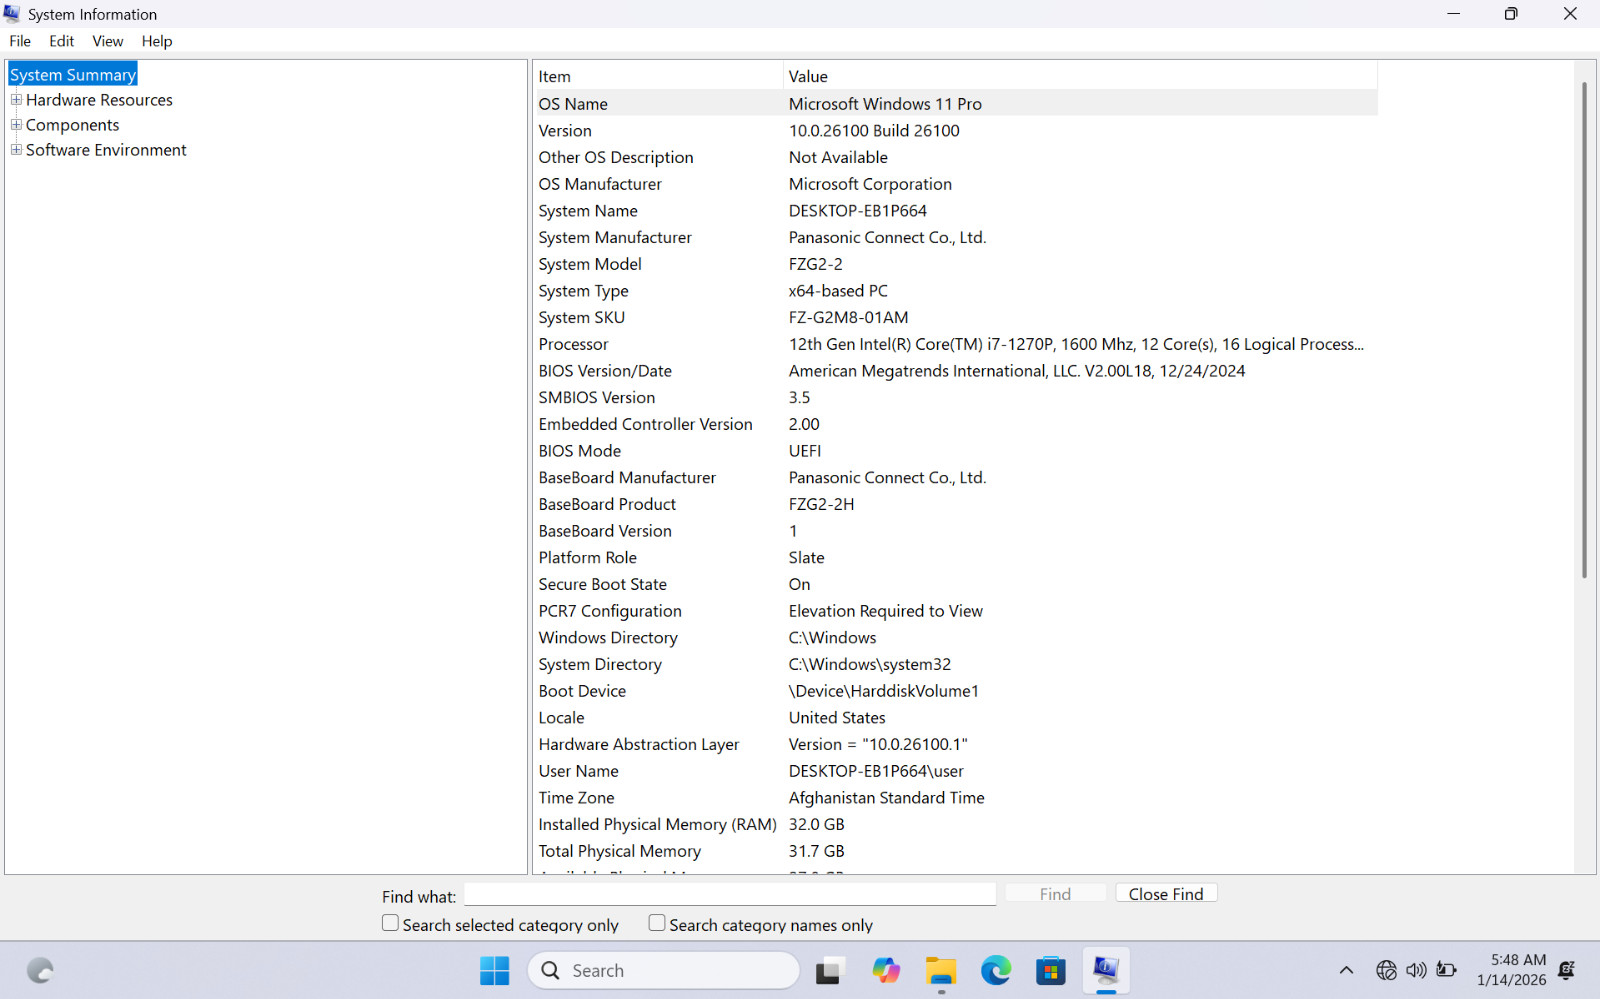
Task: Expand the Software Environment node
Action: click(x=16, y=150)
